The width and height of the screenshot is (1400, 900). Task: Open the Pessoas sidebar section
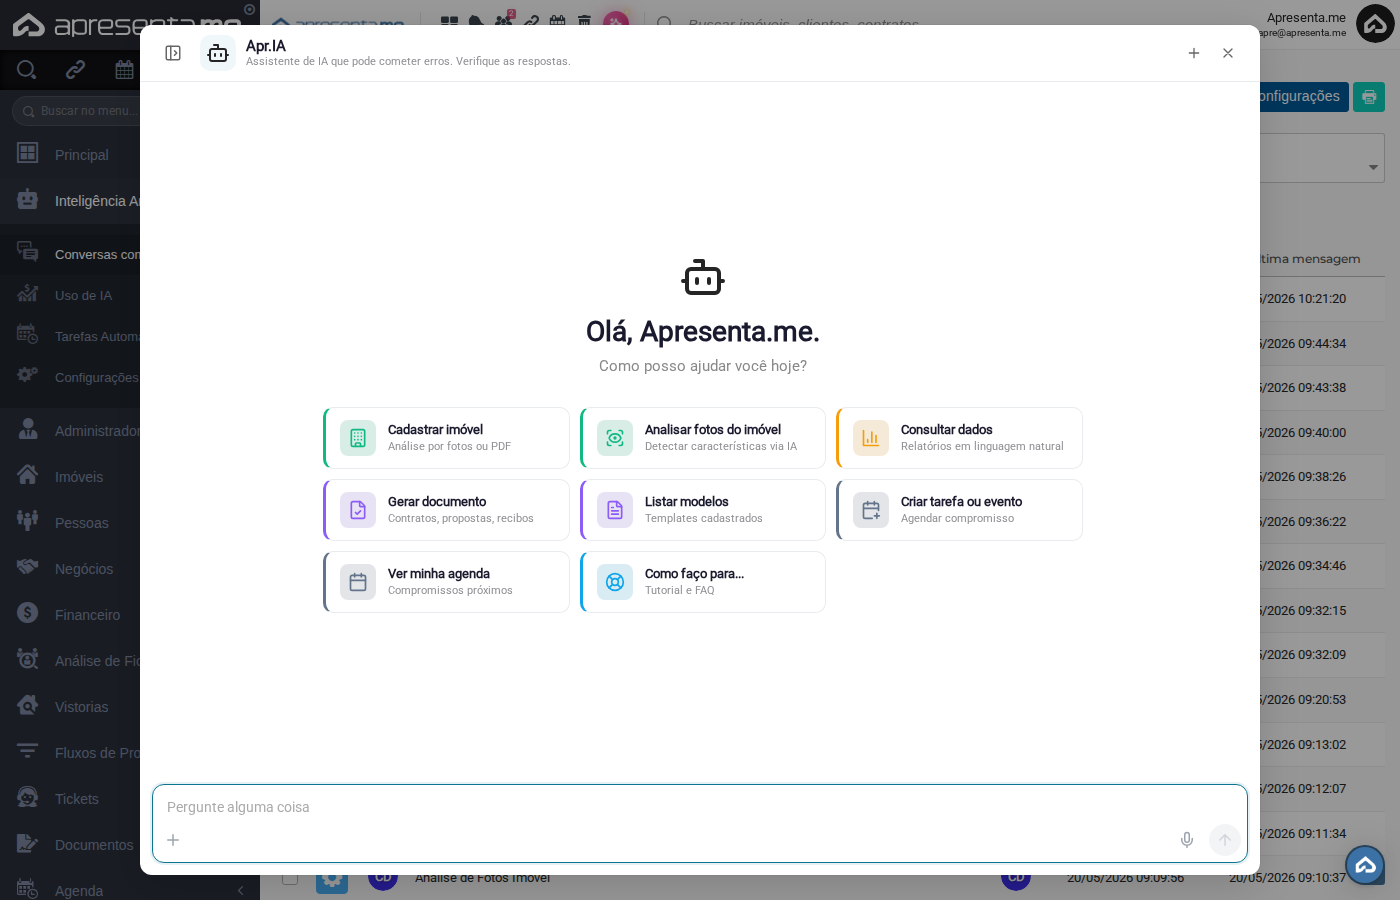[x=70, y=523]
